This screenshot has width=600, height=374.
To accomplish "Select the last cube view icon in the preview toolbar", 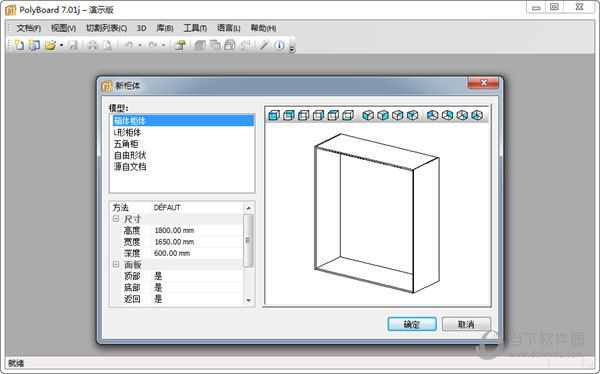I will tap(477, 115).
